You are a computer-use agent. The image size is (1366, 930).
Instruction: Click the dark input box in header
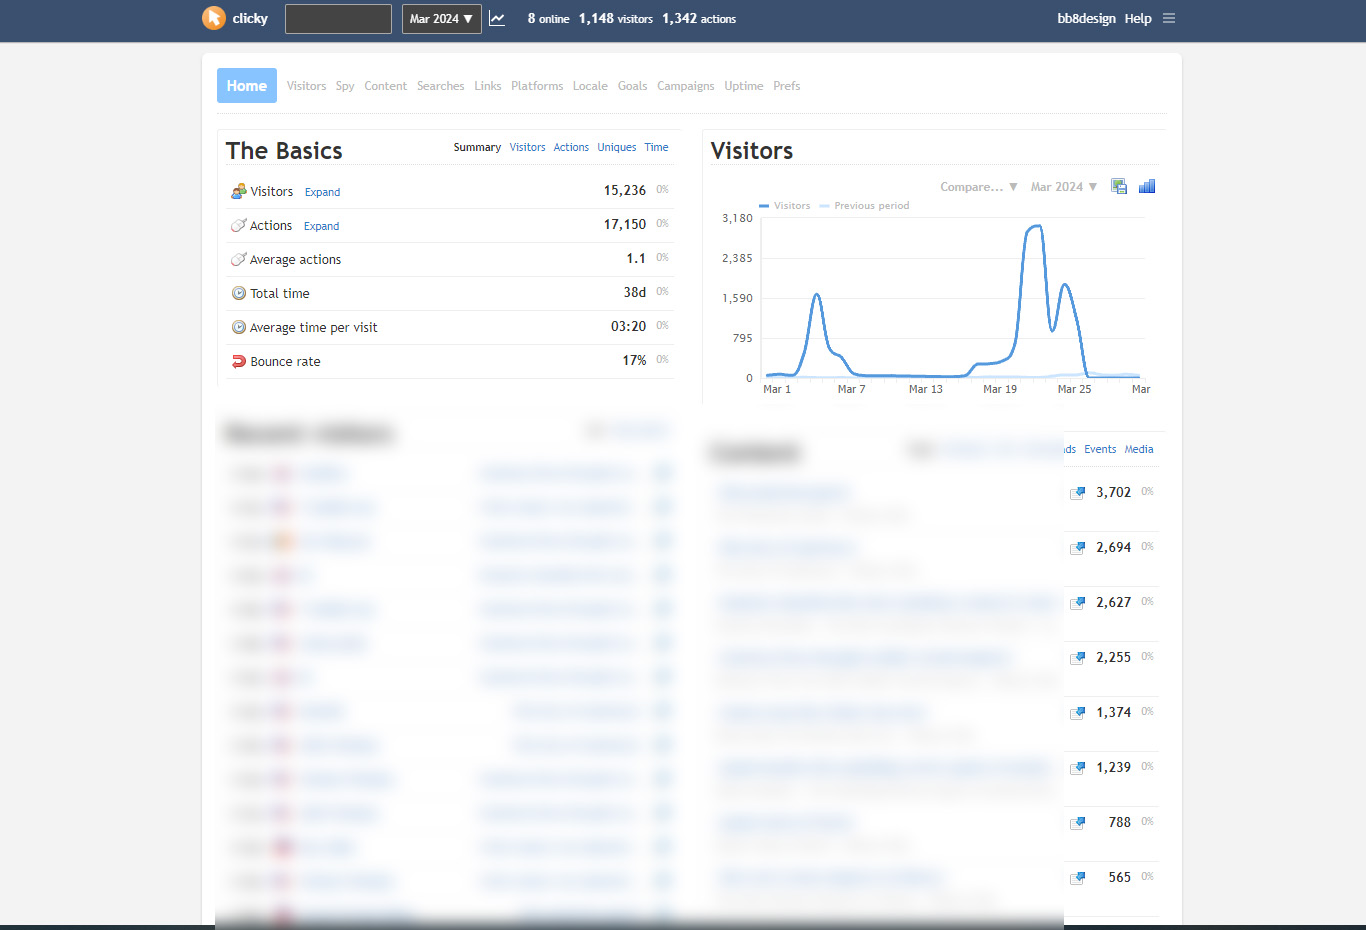tap(338, 19)
